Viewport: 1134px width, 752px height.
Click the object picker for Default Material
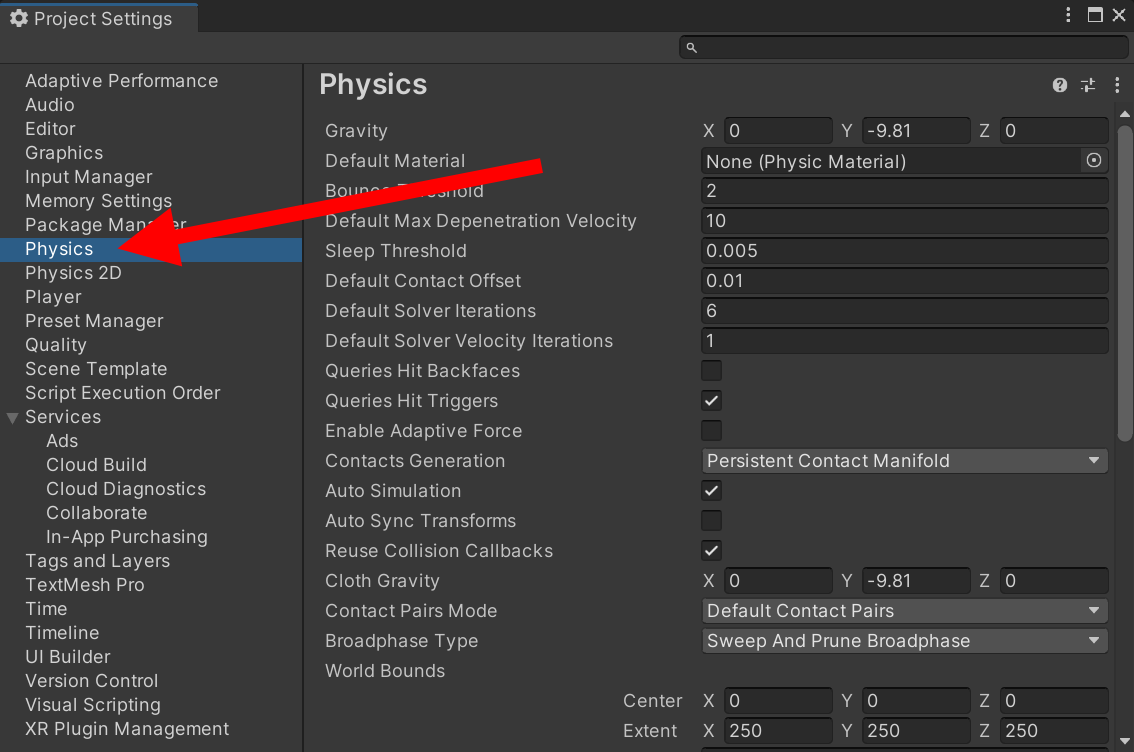pos(1094,161)
